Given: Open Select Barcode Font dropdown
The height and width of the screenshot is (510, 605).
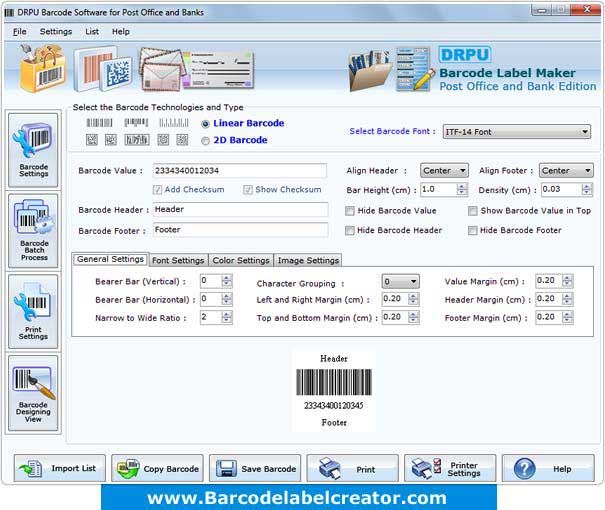Looking at the screenshot, I should (x=517, y=132).
